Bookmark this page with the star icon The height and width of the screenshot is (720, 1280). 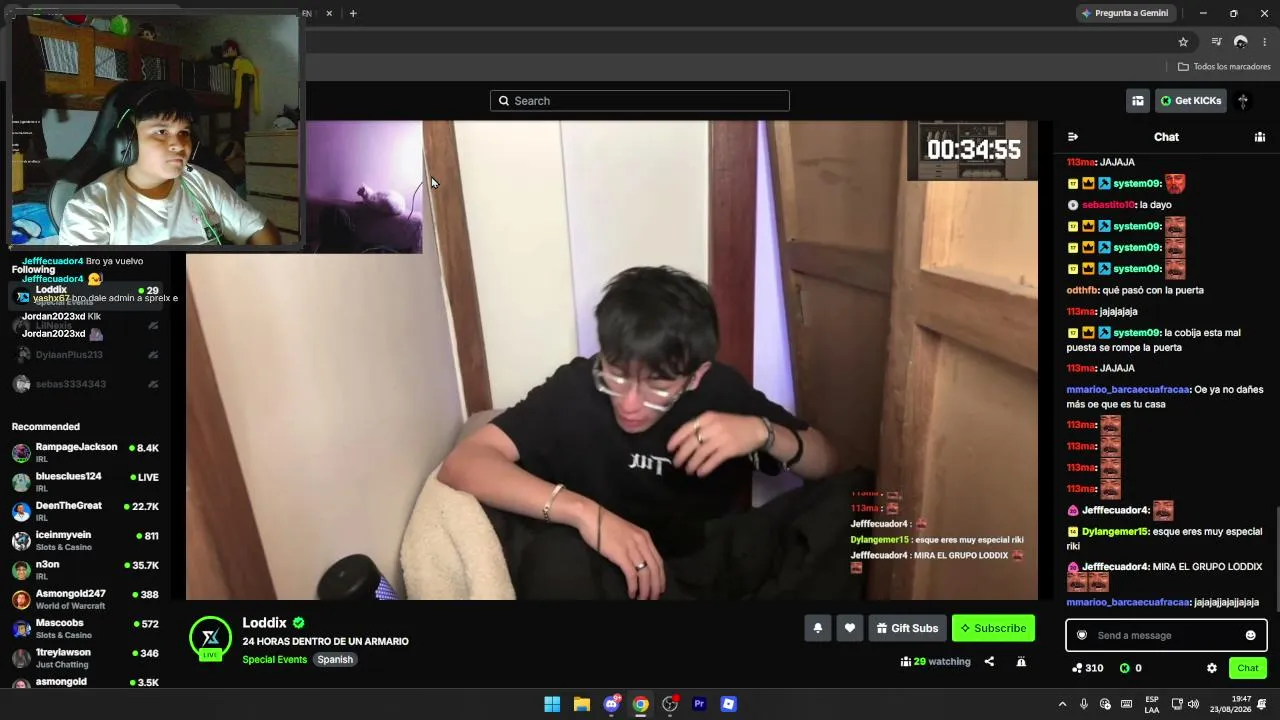point(1183,42)
